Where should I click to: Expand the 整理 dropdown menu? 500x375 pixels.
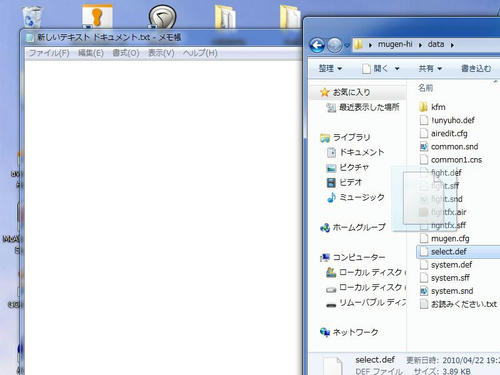[330, 68]
